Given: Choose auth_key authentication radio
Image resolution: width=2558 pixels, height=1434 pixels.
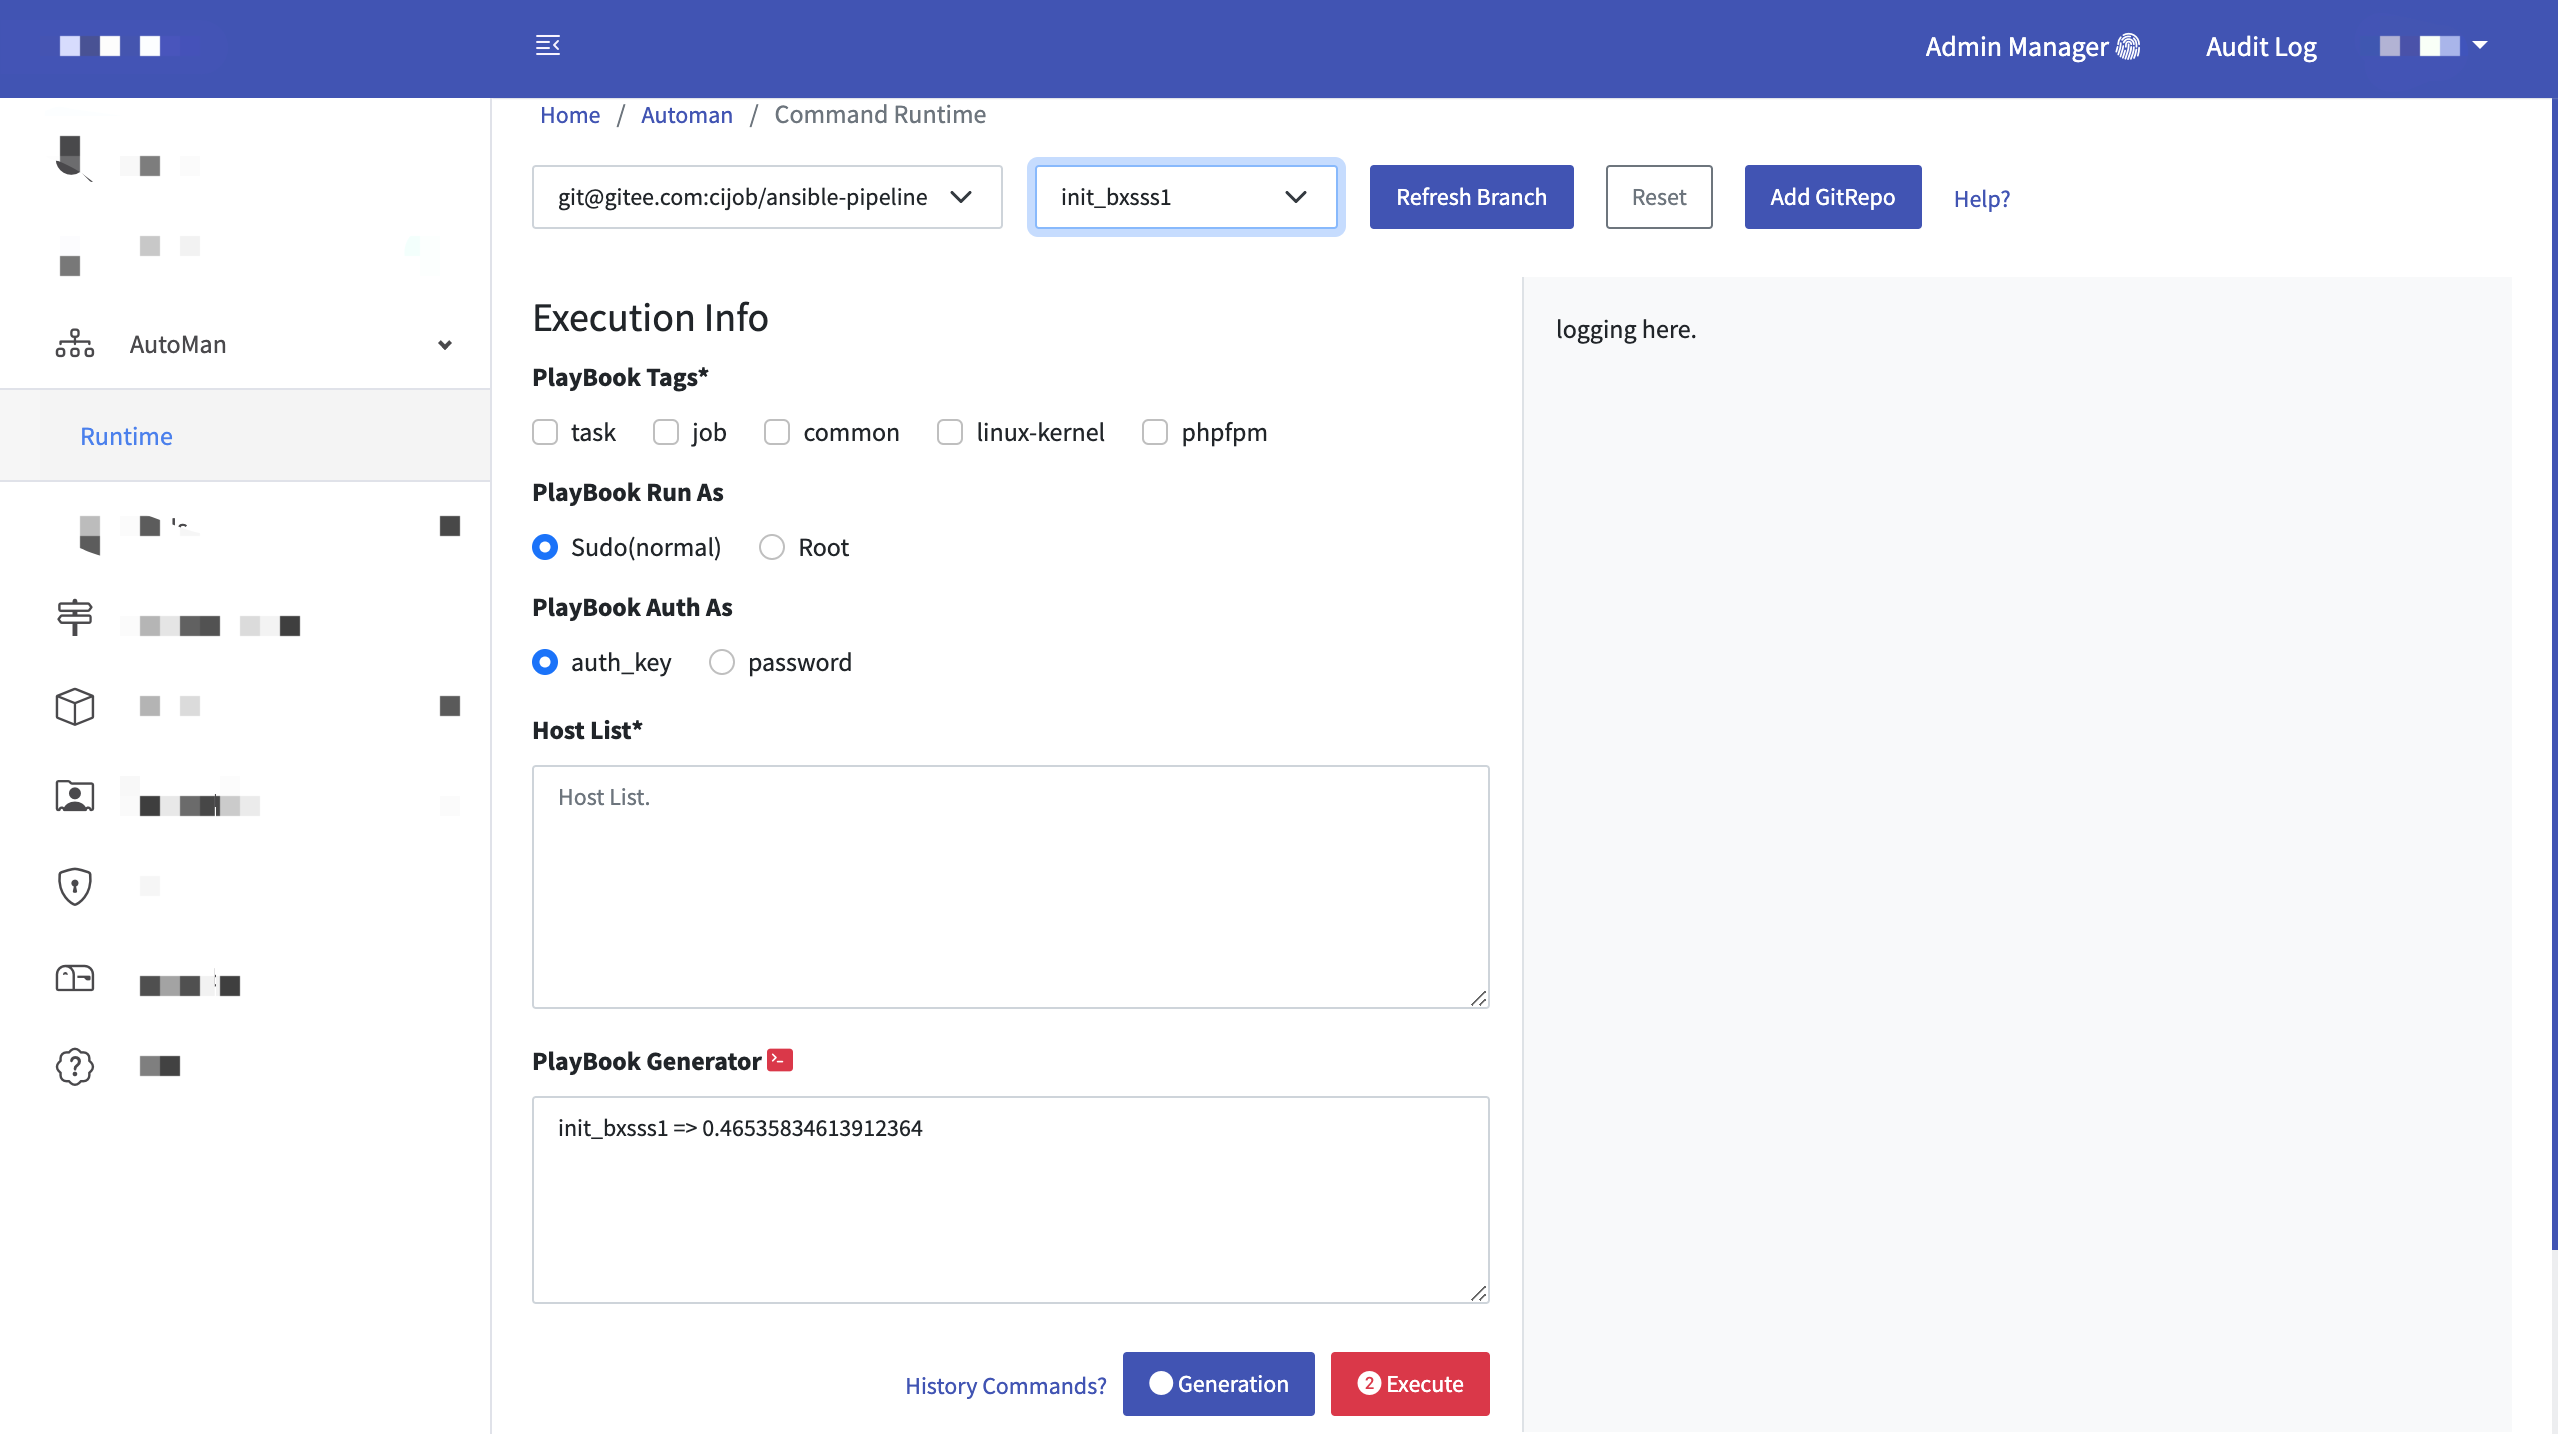Looking at the screenshot, I should (545, 662).
